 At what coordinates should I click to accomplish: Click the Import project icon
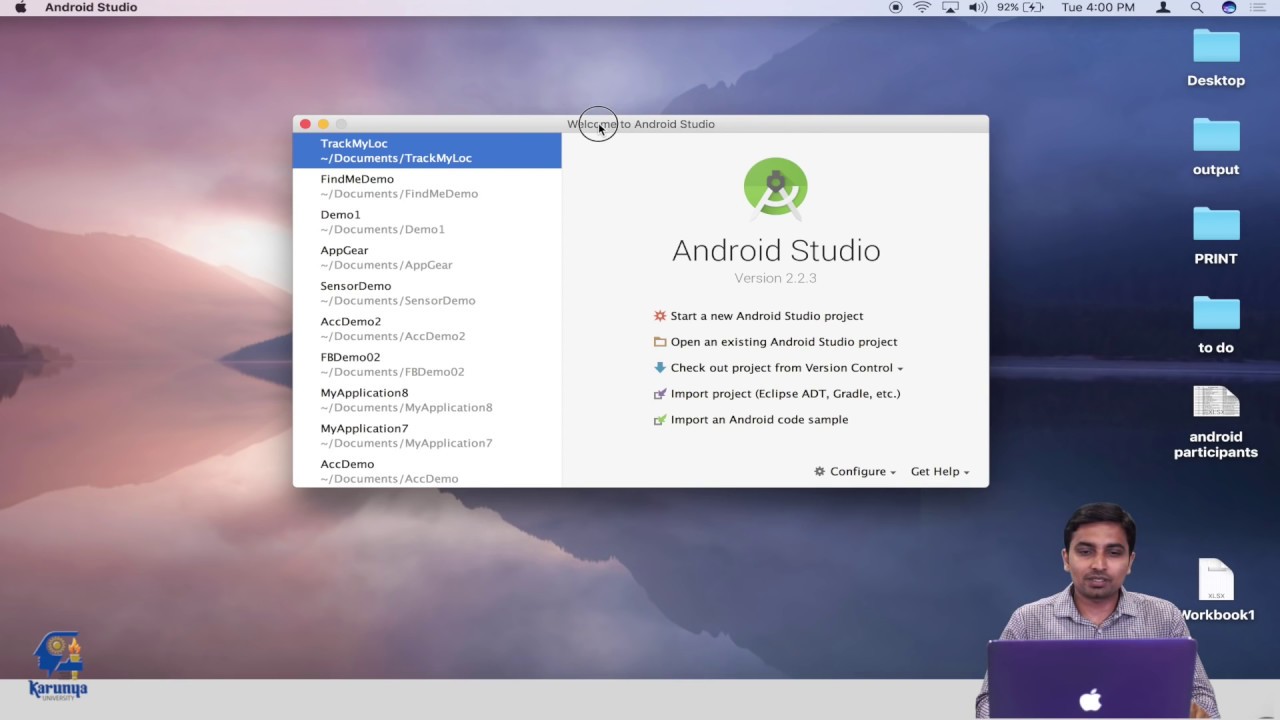pos(659,394)
